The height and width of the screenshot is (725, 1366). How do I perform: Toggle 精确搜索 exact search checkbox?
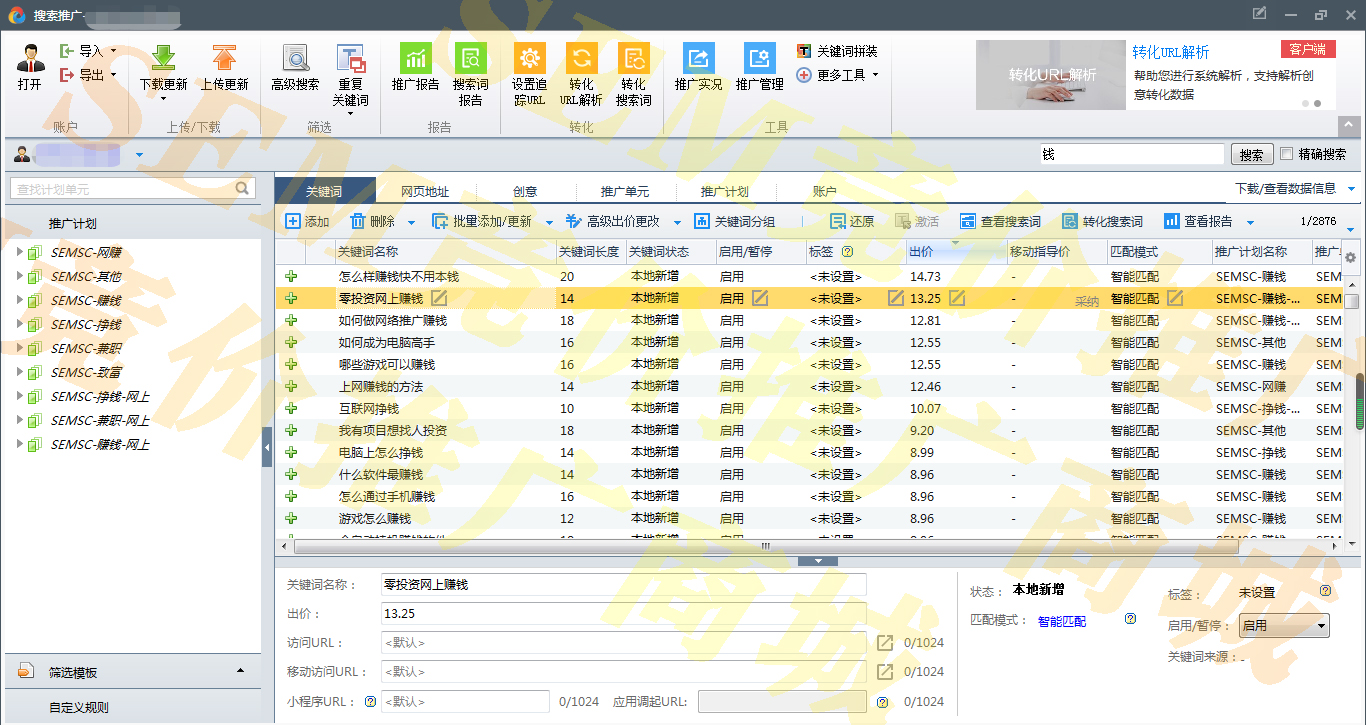tap(1287, 154)
